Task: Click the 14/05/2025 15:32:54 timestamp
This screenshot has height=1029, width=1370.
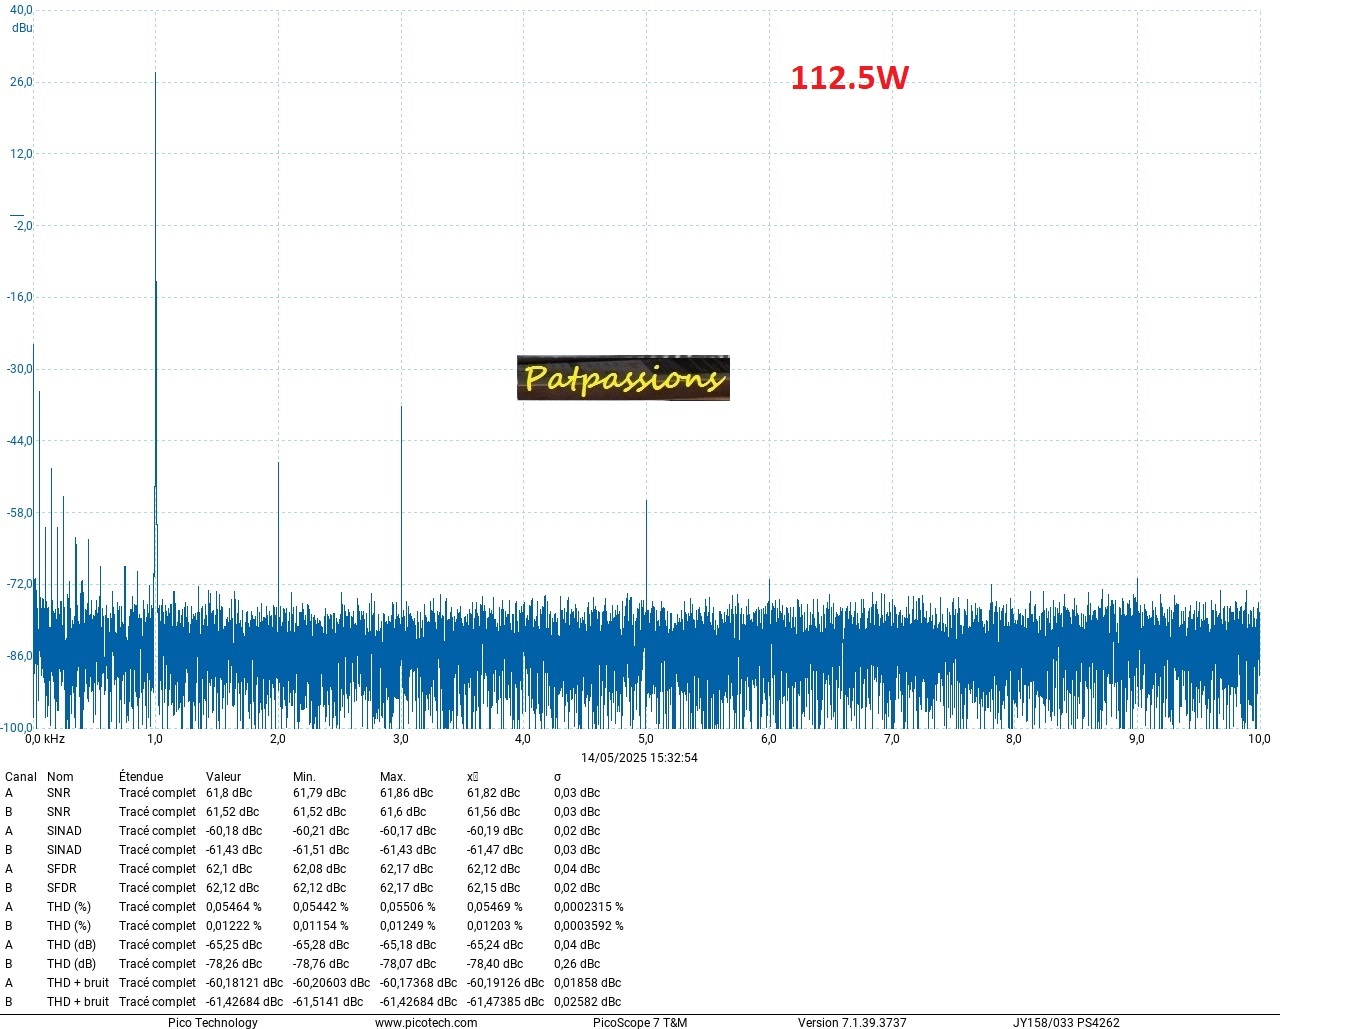Action: tap(639, 758)
